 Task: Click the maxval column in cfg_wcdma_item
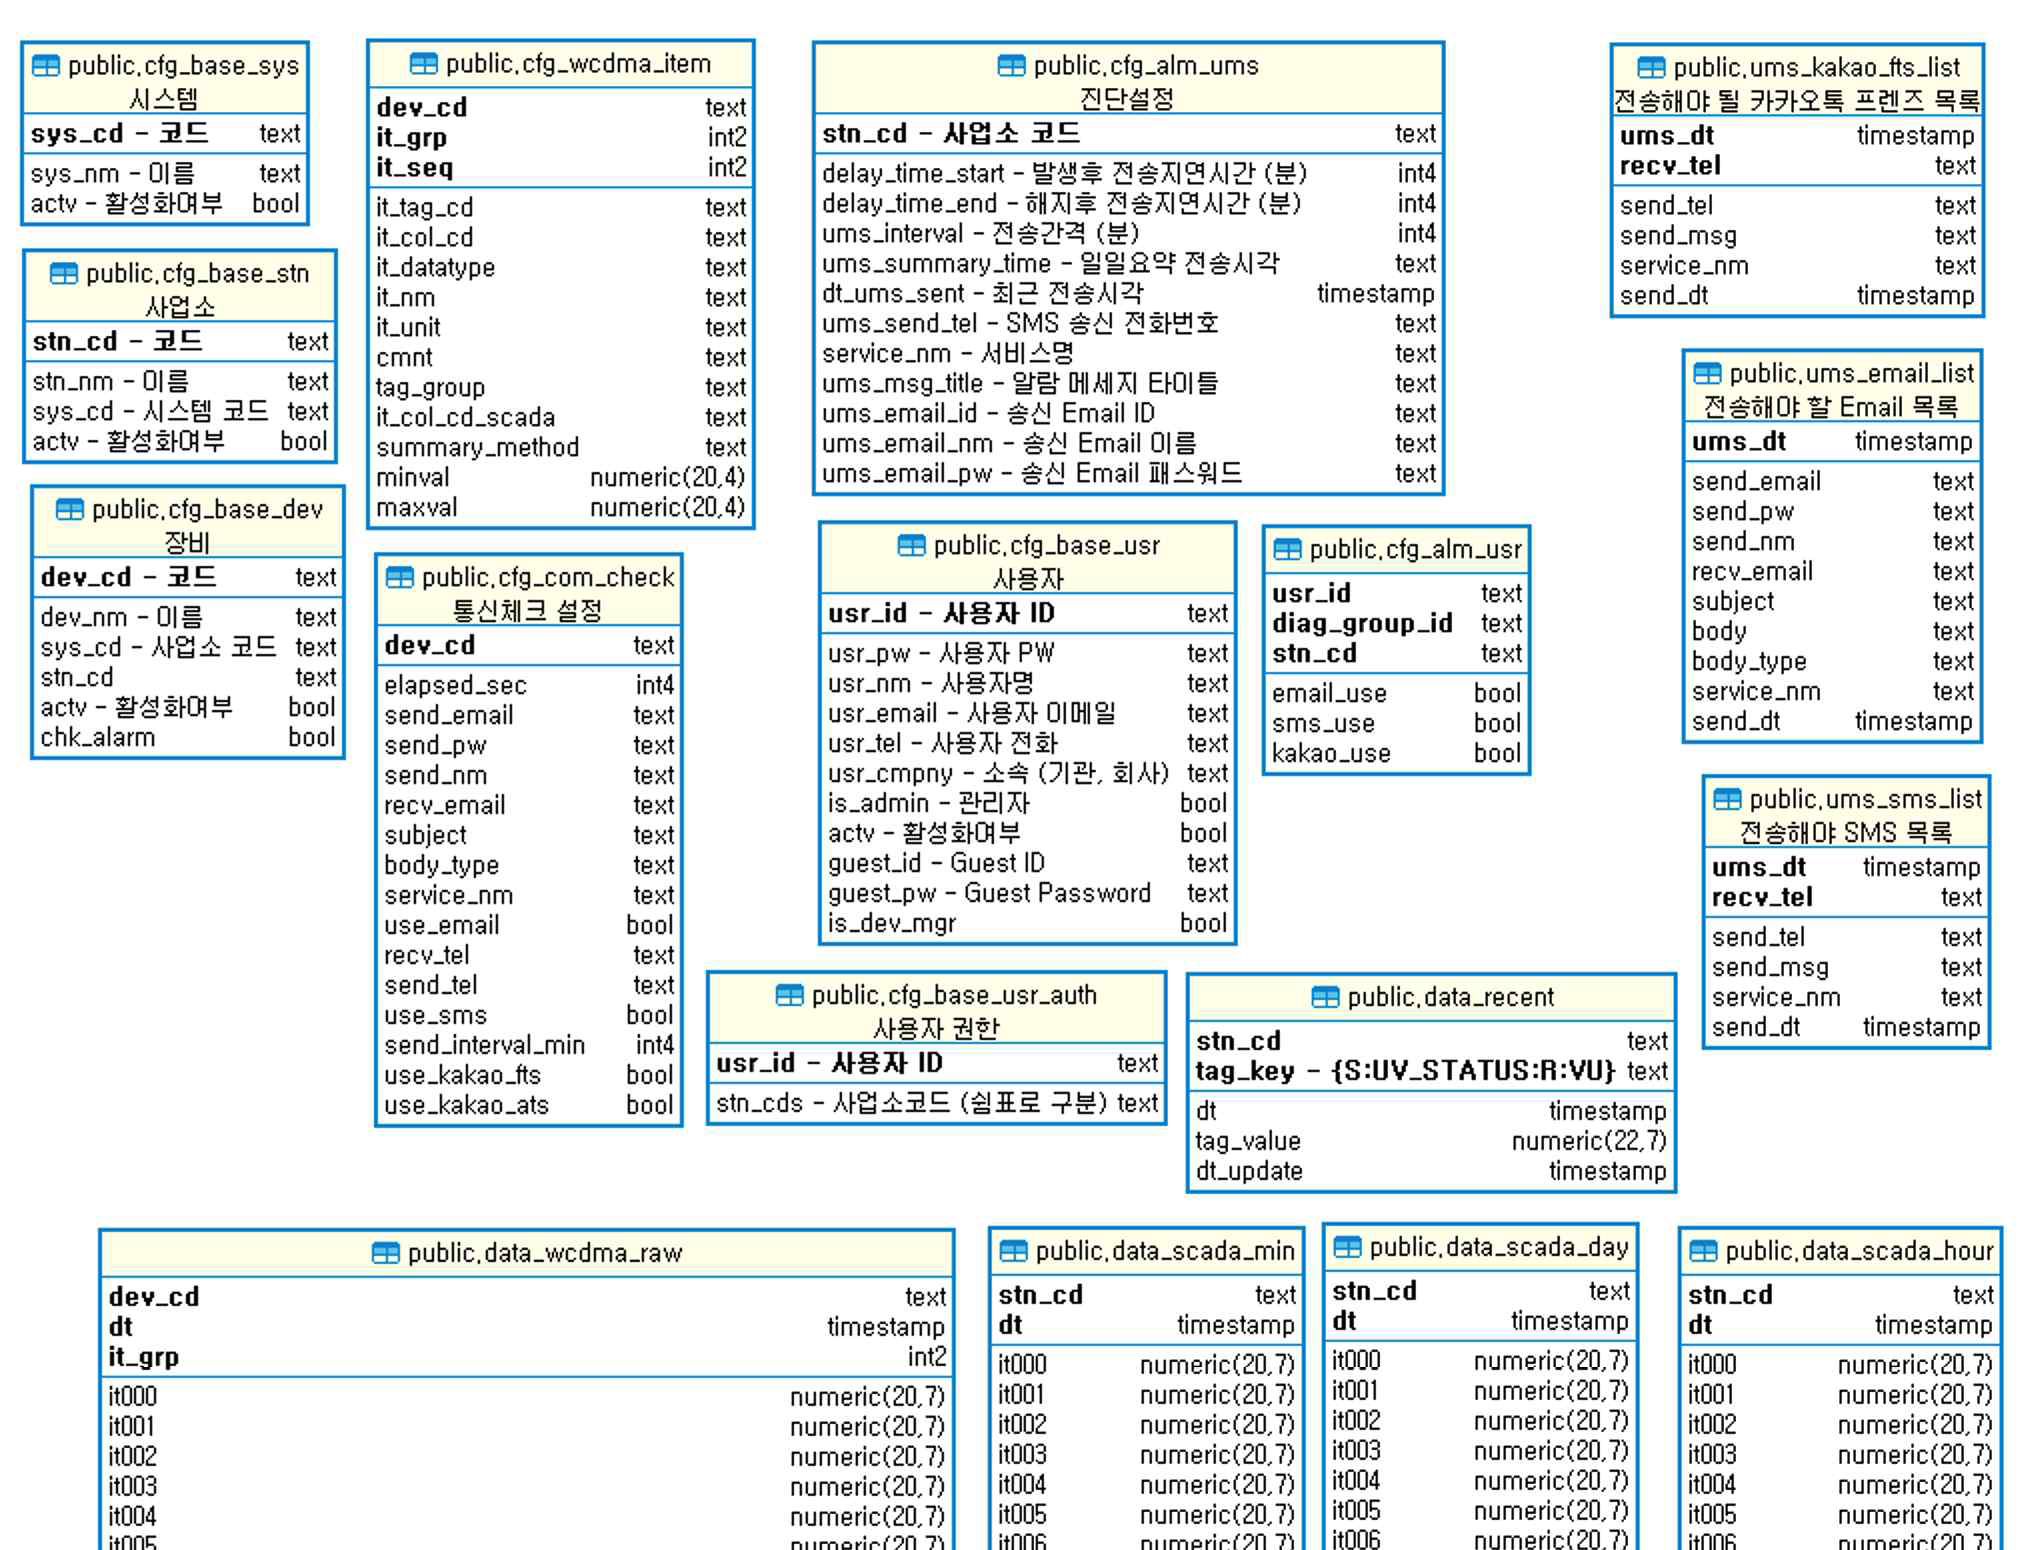click(561, 508)
